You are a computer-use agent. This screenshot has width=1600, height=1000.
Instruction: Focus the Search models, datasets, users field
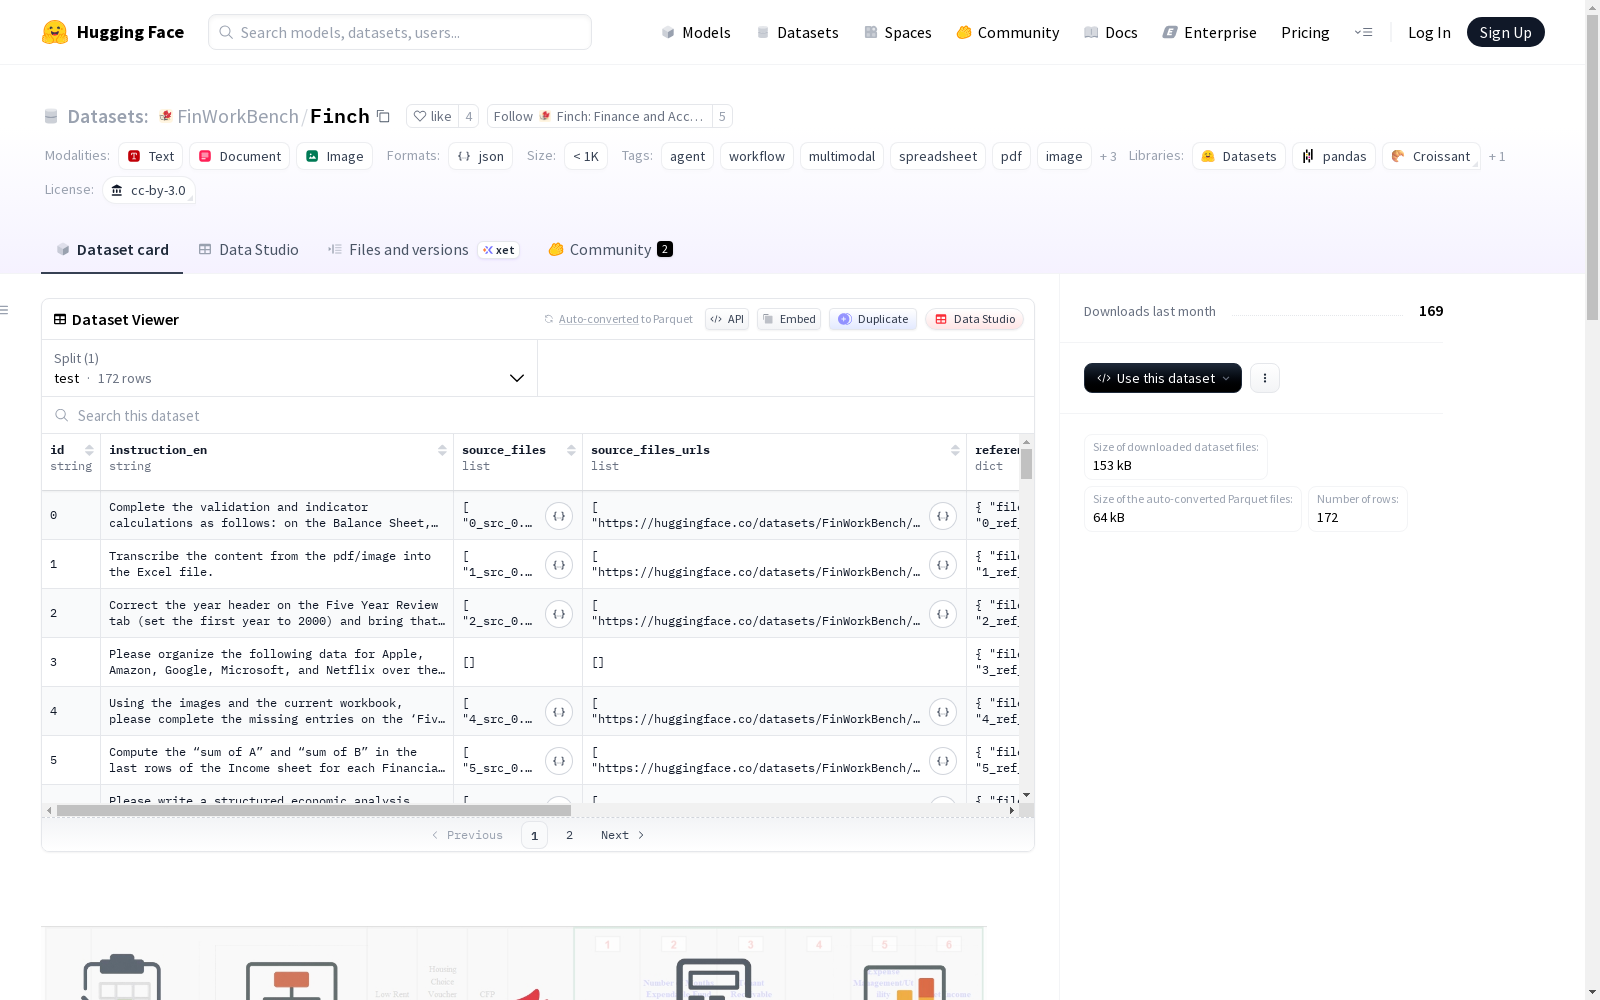(x=400, y=32)
